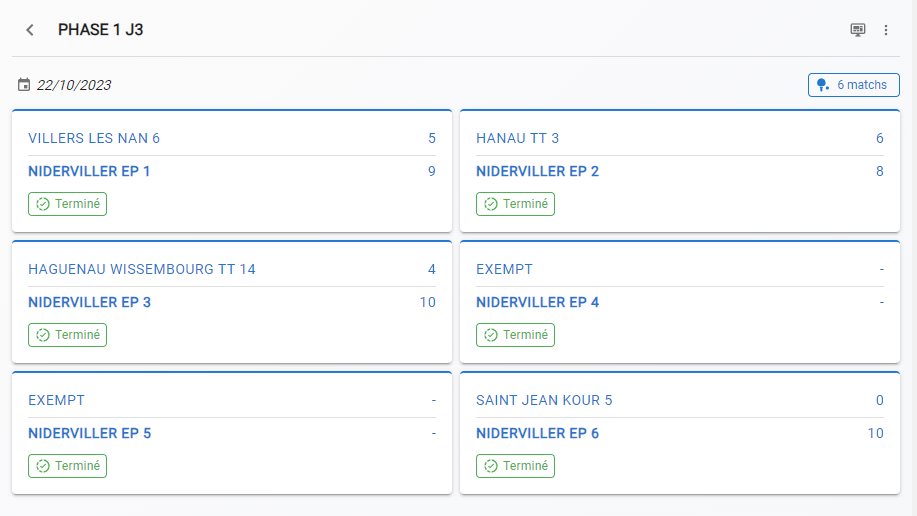Viewport: 917px width, 516px height.
Task: Click Terminé check icon under NIDERVILLER EP 2
Action: click(x=491, y=204)
